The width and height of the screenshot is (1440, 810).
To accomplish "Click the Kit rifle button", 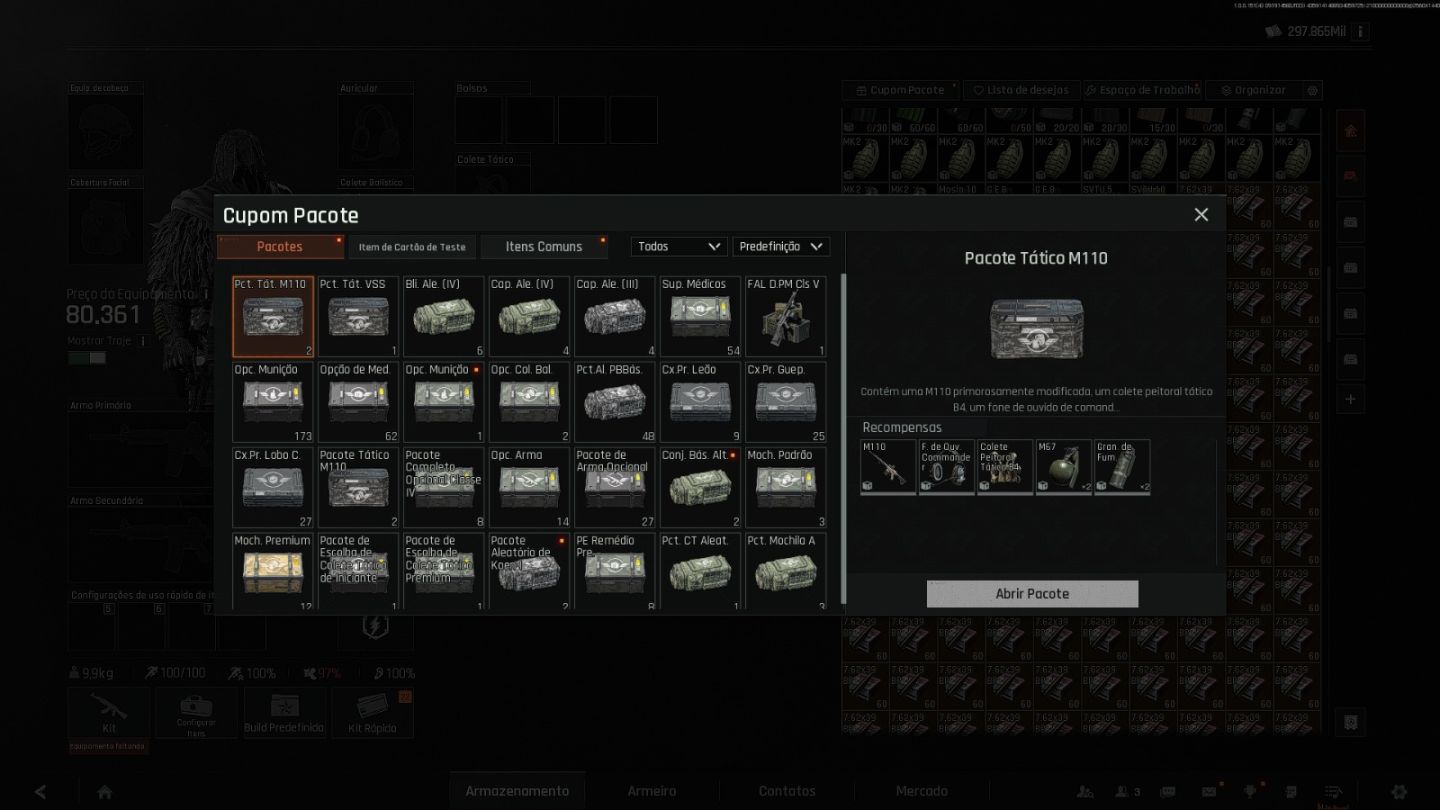I will tap(109, 712).
